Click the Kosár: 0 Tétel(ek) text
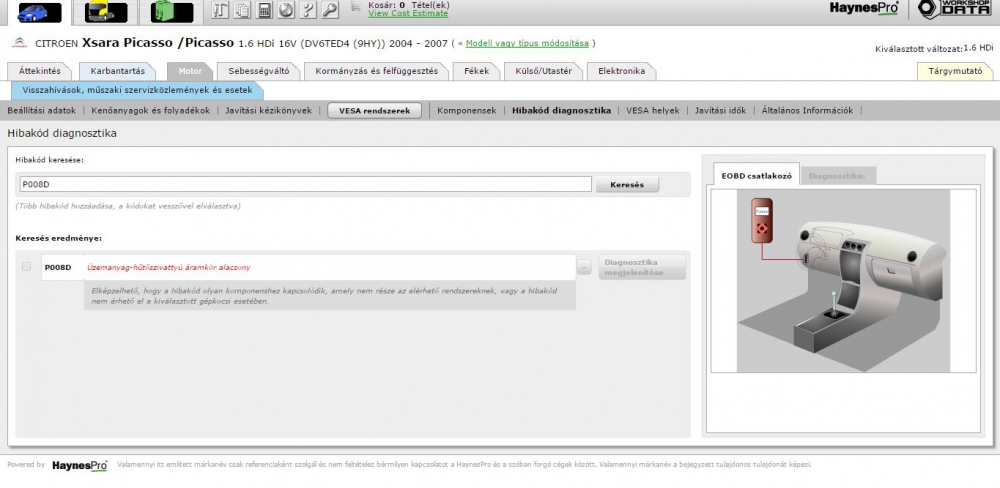This screenshot has height=488, width=1000. 409,4
